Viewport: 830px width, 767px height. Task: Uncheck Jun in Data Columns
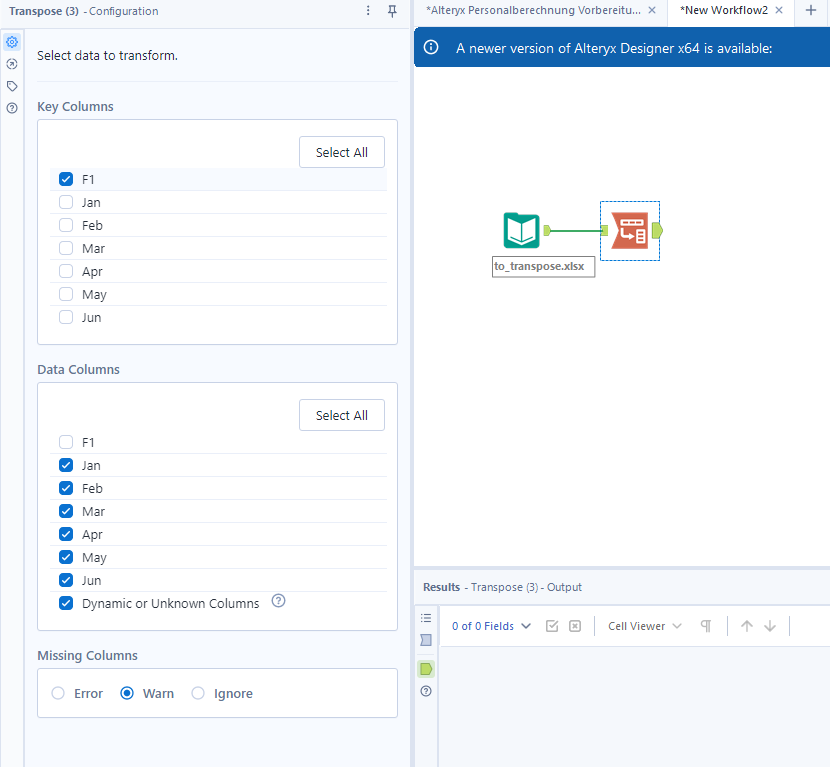[x=66, y=581]
